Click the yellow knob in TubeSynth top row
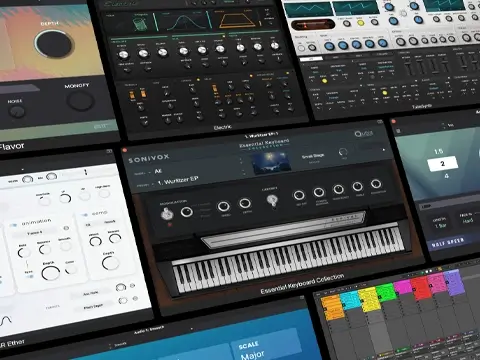 [361, 23]
